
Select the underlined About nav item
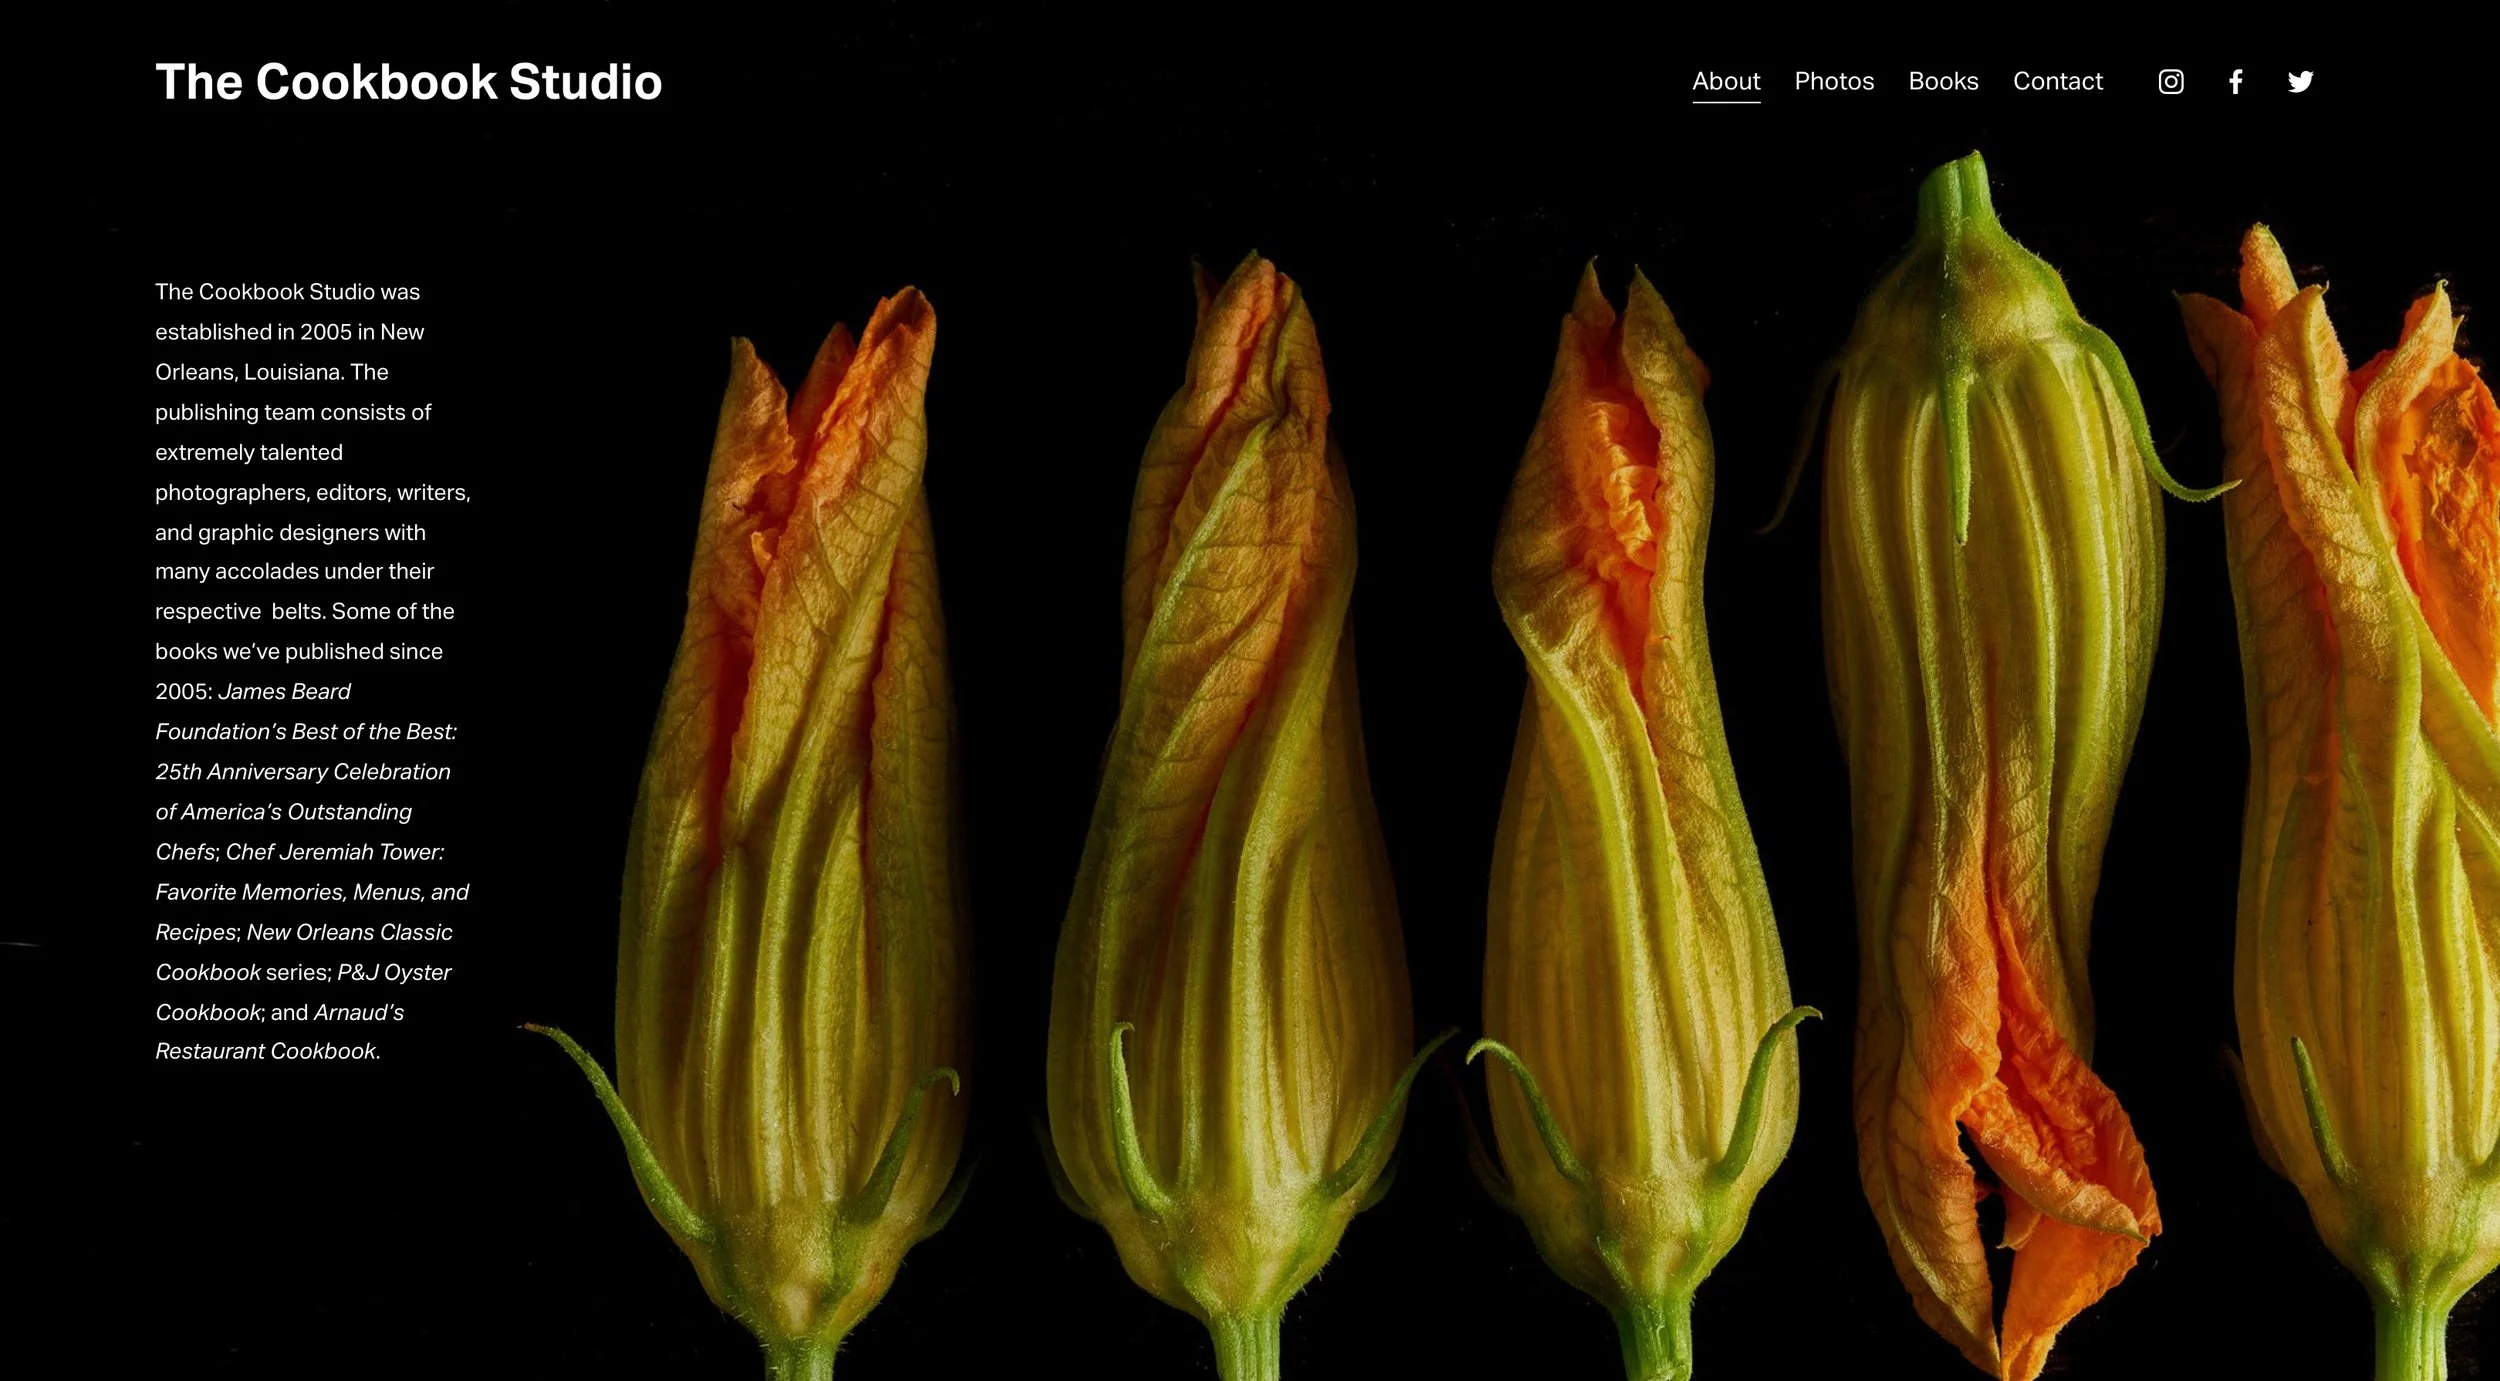point(1725,82)
